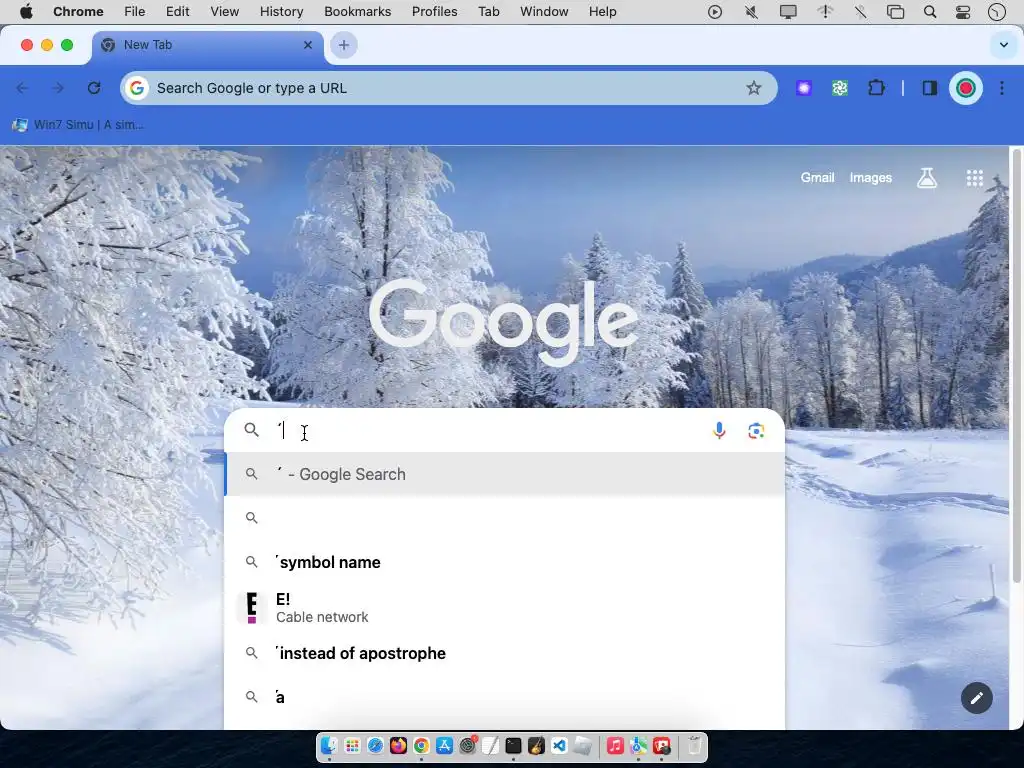The image size is (1024, 768).
Task: Open GarageBand from the Dock
Action: coord(536,746)
